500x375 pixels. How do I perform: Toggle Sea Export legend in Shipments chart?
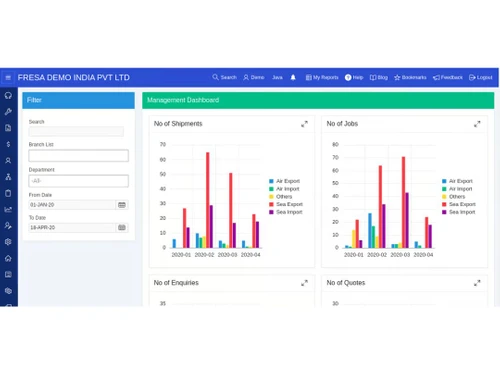click(x=286, y=204)
